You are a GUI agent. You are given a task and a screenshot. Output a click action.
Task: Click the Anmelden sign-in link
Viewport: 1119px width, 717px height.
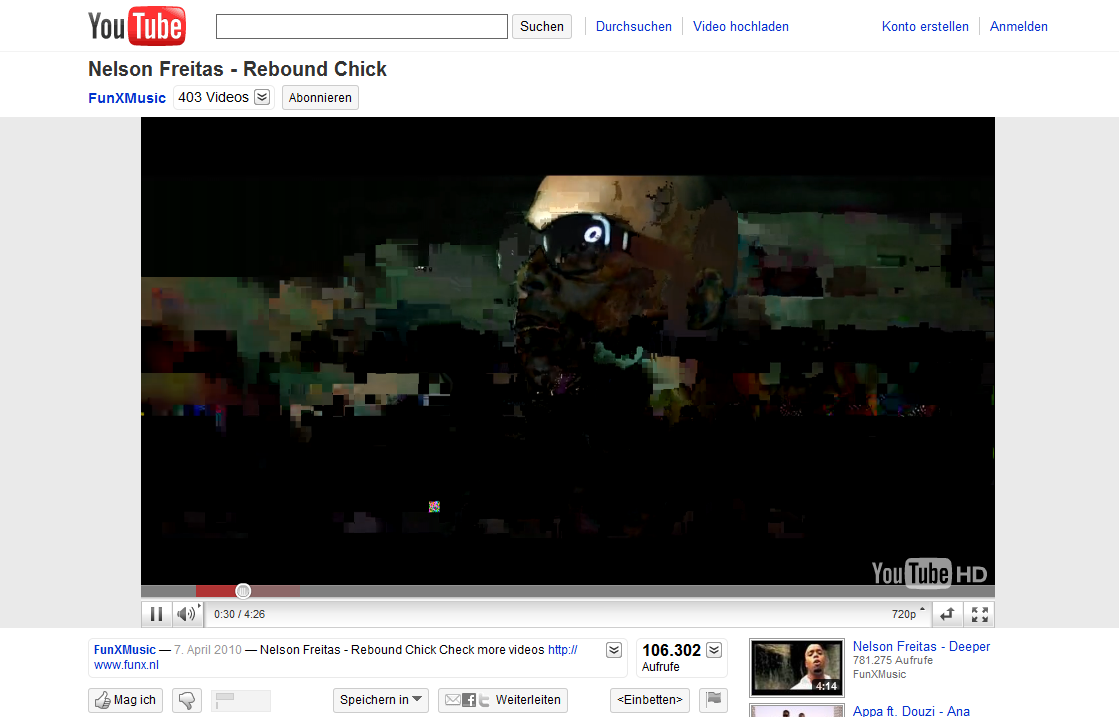(x=1019, y=26)
